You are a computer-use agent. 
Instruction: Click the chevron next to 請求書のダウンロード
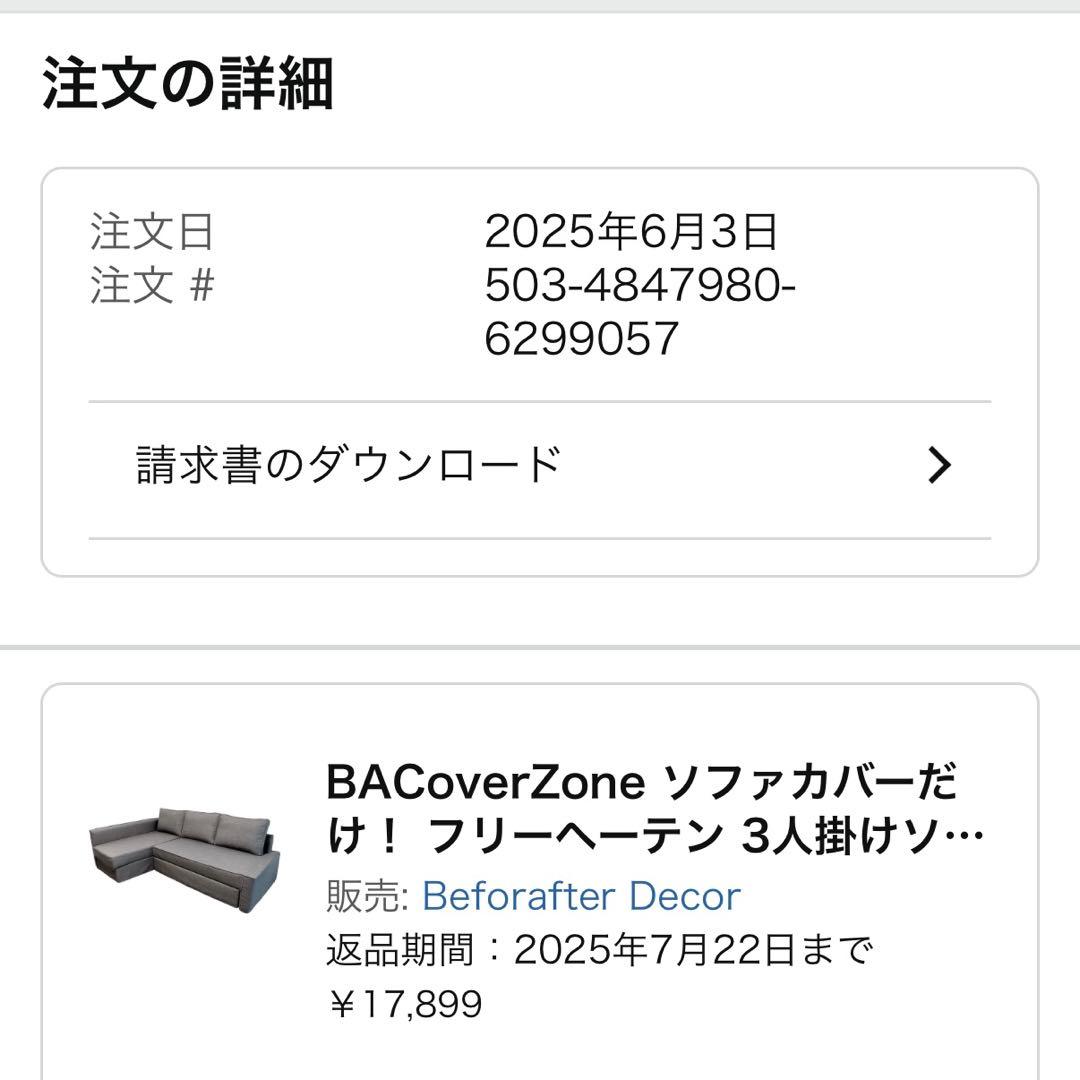[x=938, y=463]
